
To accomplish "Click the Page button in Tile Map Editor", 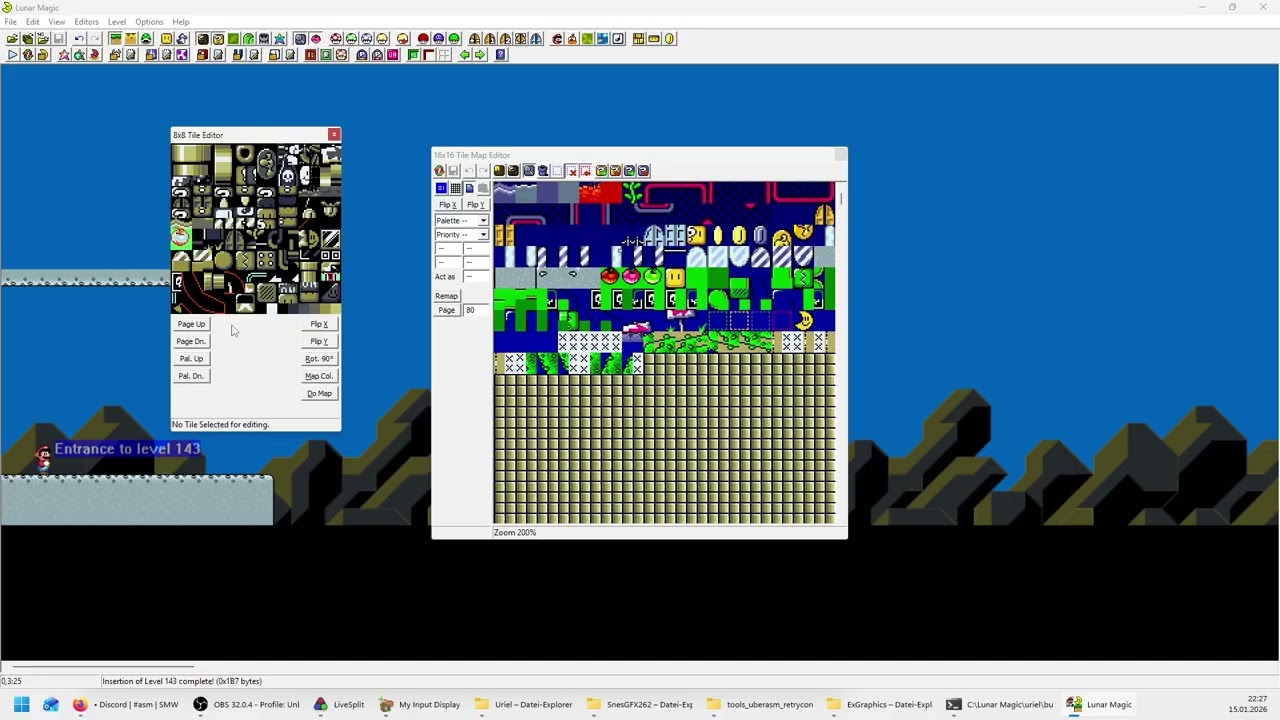I will pyautogui.click(x=446, y=310).
